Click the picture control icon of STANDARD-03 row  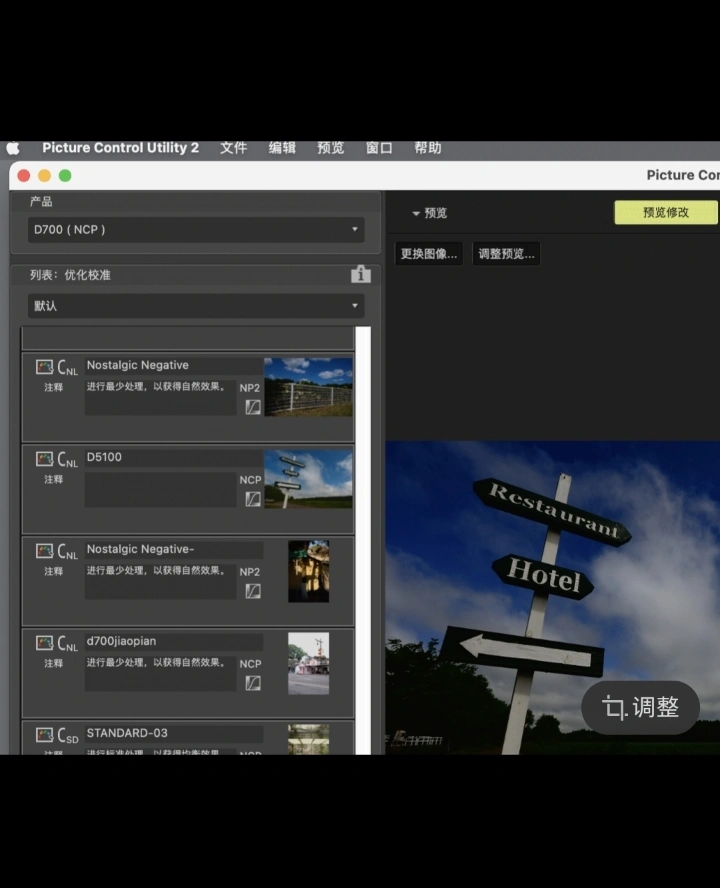coord(44,735)
